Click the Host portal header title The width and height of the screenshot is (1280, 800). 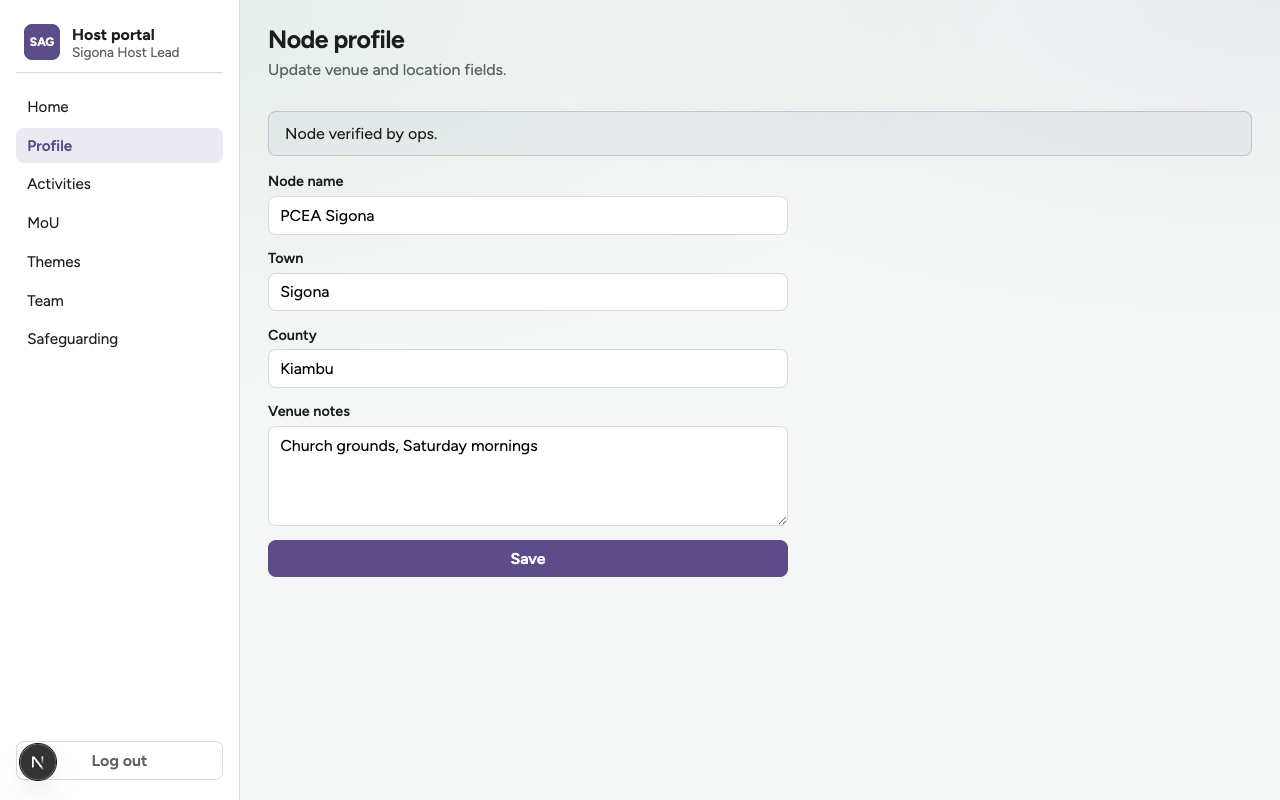pos(113,34)
